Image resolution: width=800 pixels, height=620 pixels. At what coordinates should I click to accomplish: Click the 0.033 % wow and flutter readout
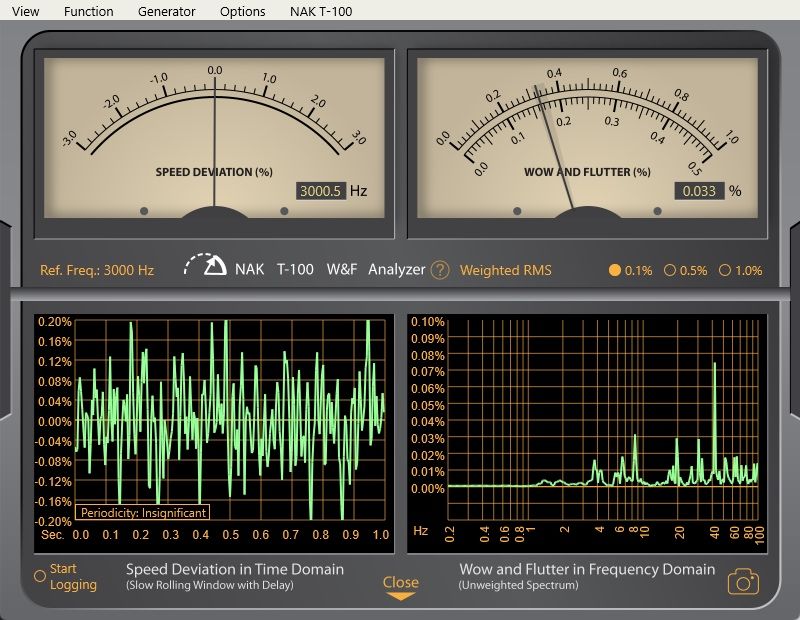tap(699, 191)
